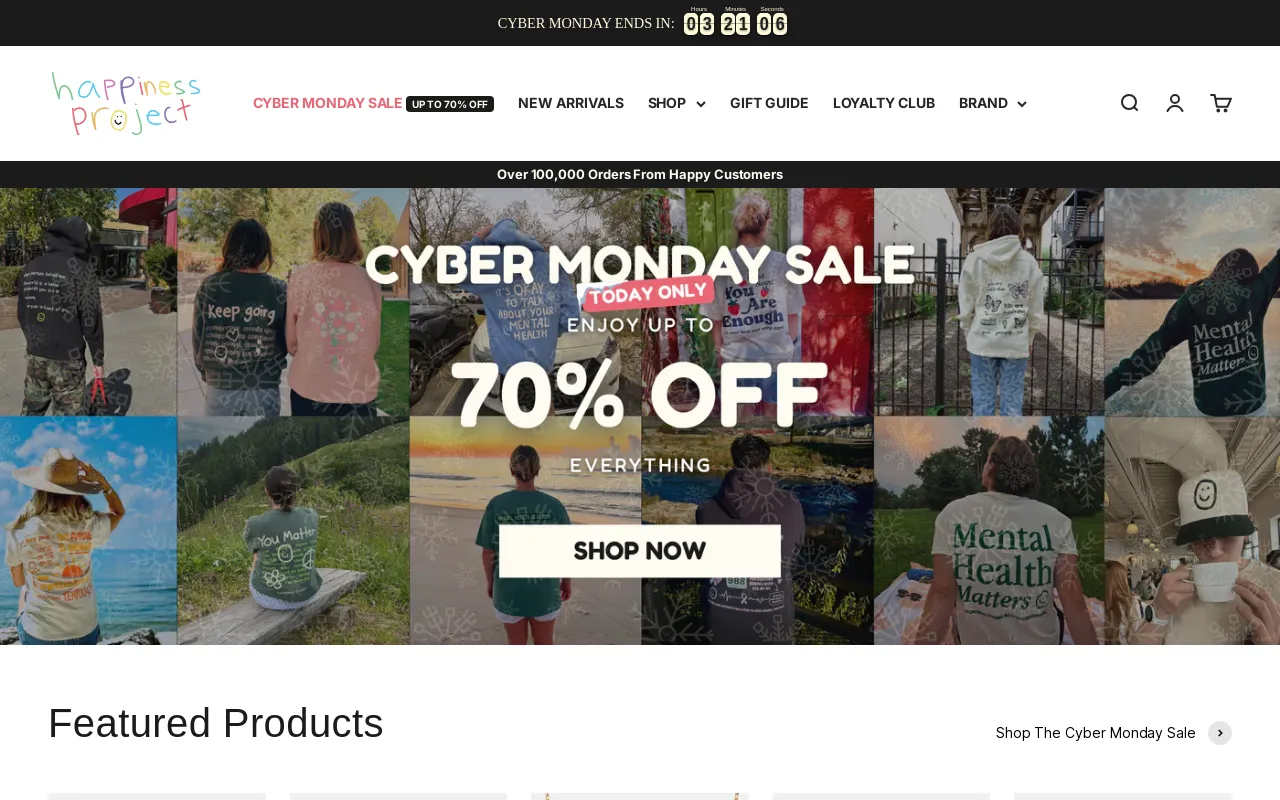Click the countdown seconds digits
The image size is (1280, 800).
pos(772,24)
